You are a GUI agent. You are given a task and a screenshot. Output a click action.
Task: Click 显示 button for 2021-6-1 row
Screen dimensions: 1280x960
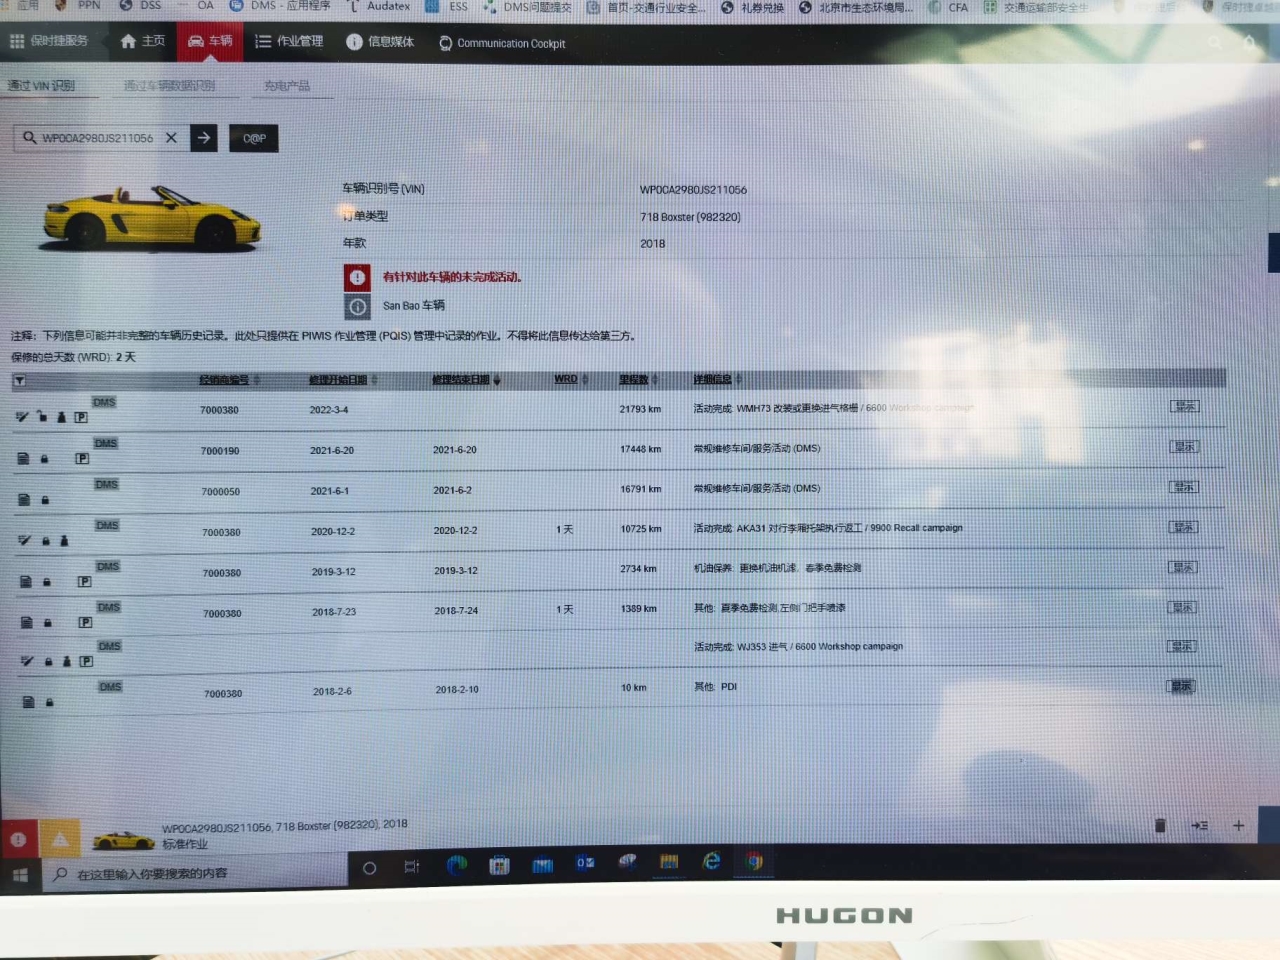[1184, 487]
